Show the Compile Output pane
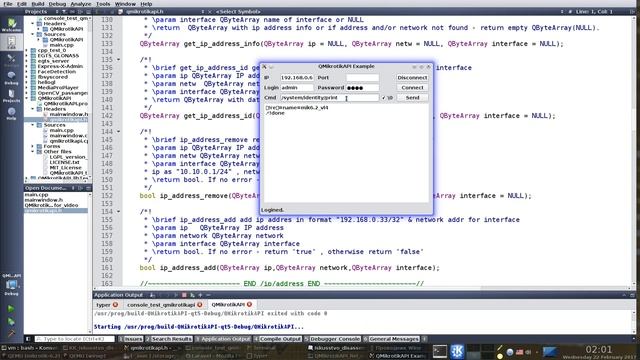 click(x=278, y=339)
